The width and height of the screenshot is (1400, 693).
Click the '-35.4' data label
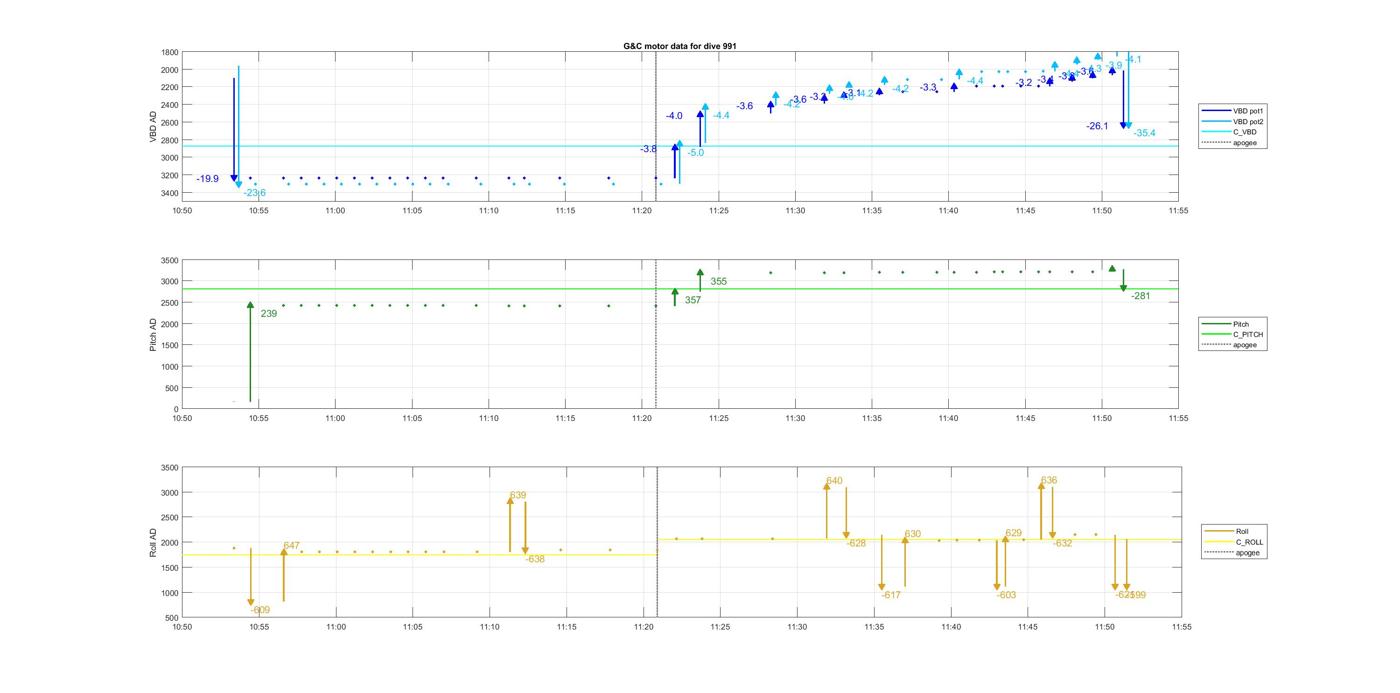1144,133
